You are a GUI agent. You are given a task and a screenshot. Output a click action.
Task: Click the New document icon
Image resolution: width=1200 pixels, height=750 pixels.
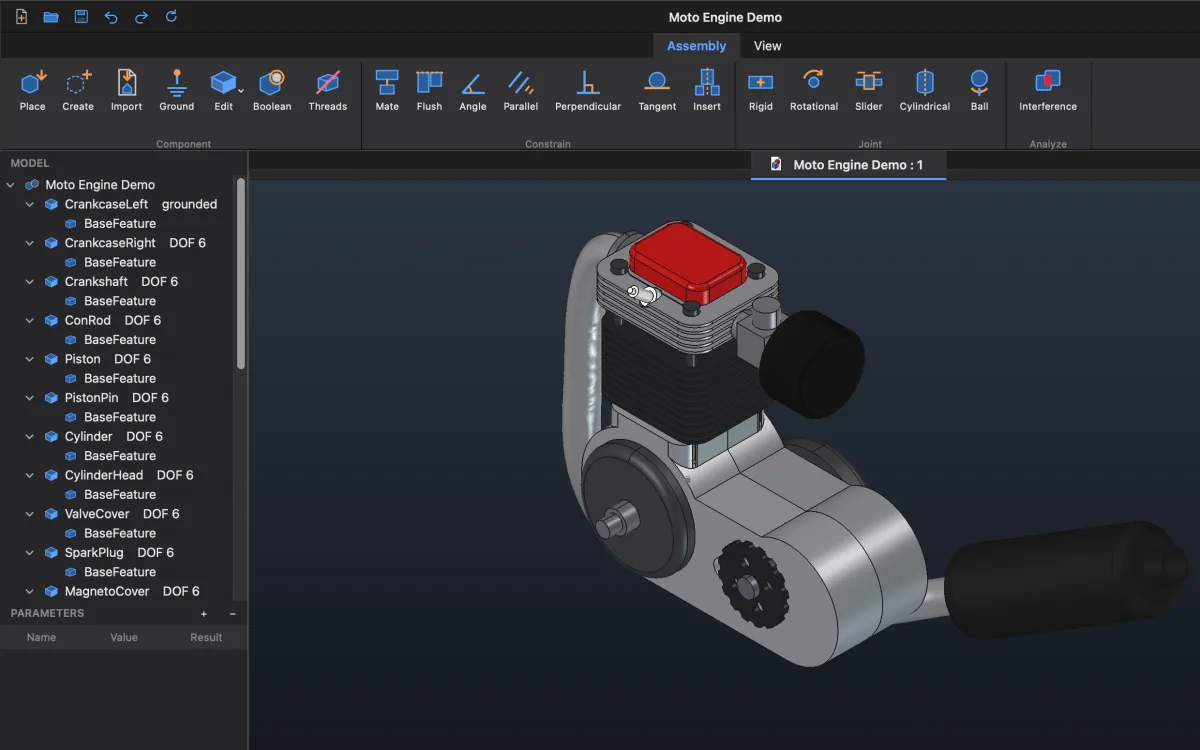pyautogui.click(x=21, y=17)
